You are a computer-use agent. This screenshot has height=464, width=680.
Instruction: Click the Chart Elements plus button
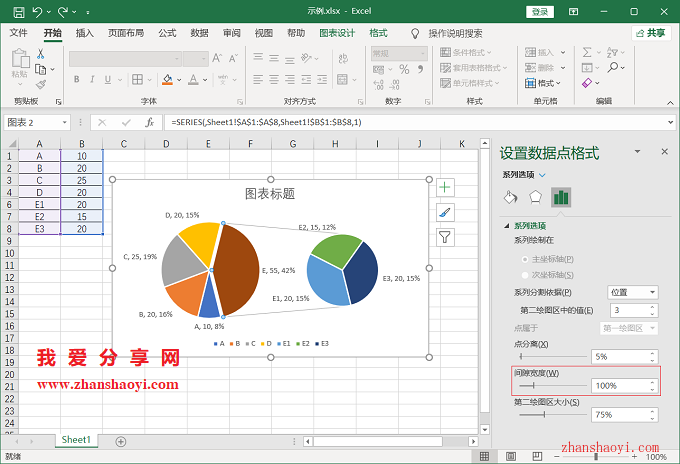coord(445,187)
